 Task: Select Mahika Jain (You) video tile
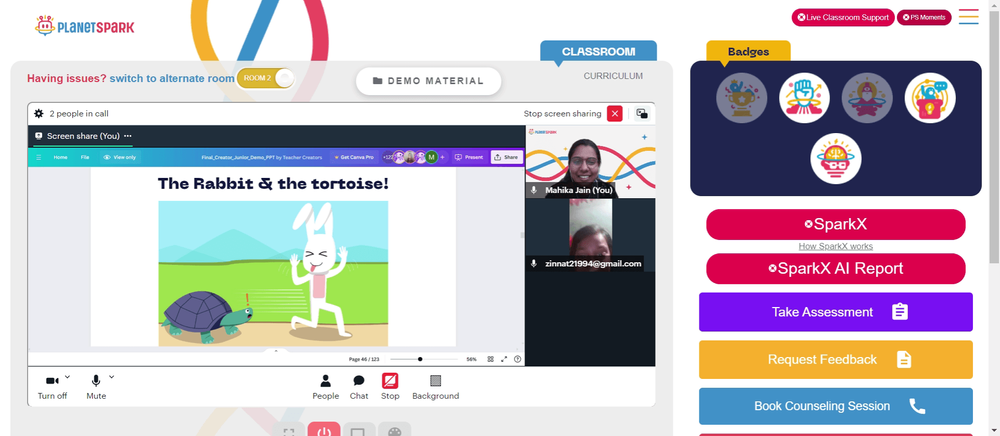pos(591,161)
